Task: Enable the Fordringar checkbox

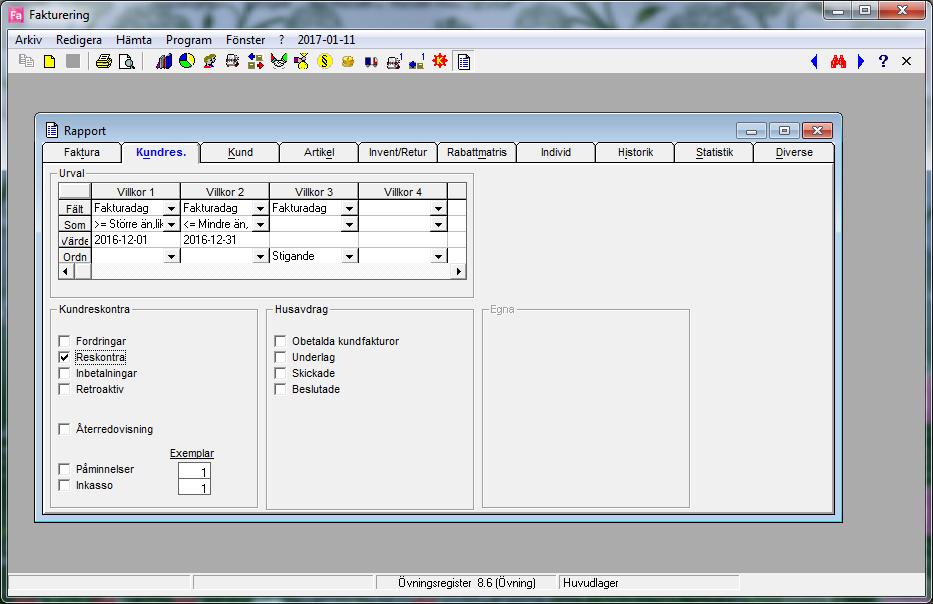Action: pyautogui.click(x=64, y=341)
